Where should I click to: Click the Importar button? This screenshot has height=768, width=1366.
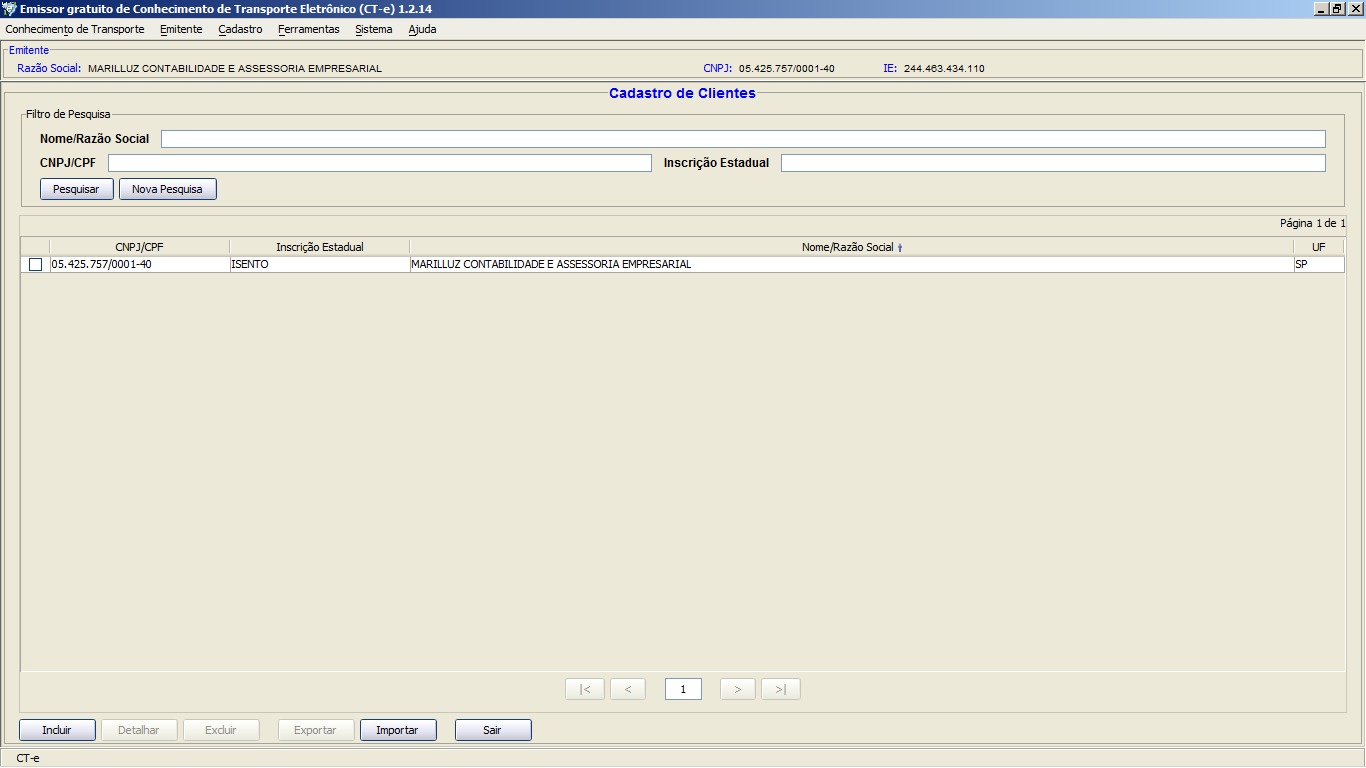point(397,730)
